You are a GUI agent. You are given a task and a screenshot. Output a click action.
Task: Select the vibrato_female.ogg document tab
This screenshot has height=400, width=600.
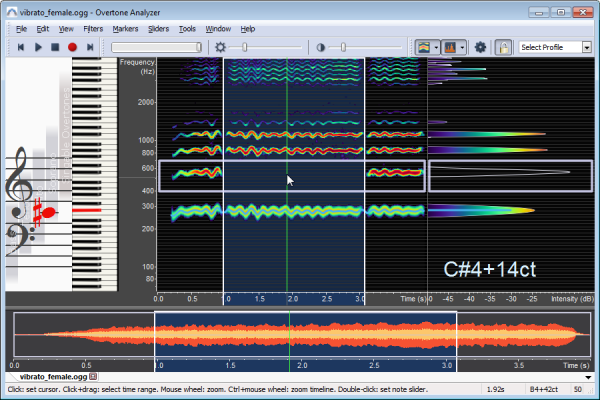[x=53, y=377]
